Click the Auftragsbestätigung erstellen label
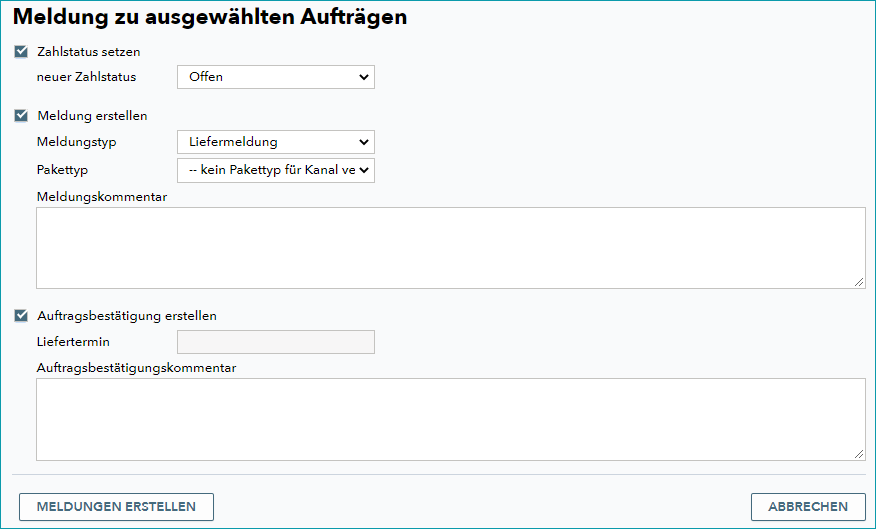876x529 pixels. [127, 316]
